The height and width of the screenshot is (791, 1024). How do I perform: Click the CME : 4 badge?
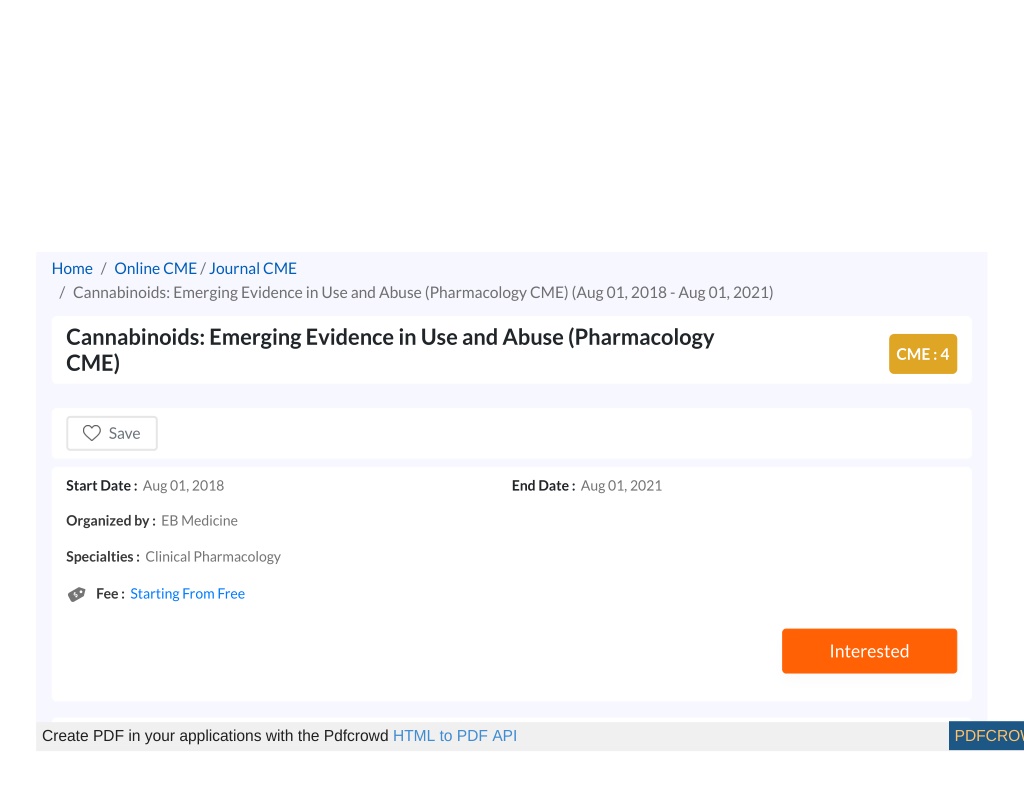pos(923,354)
